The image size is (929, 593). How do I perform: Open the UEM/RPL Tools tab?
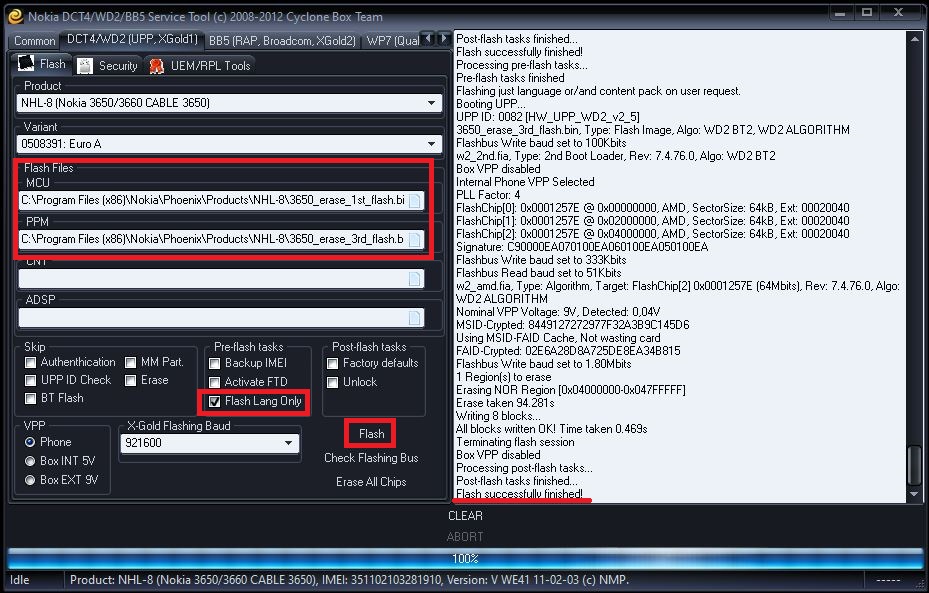(x=200, y=65)
